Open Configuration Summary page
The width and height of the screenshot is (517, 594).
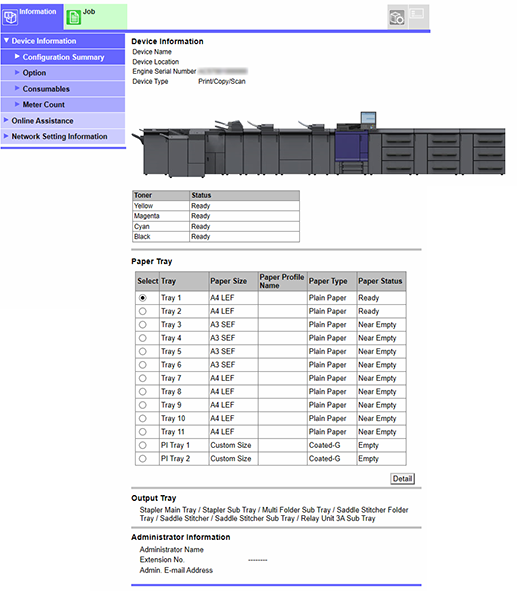point(63,57)
